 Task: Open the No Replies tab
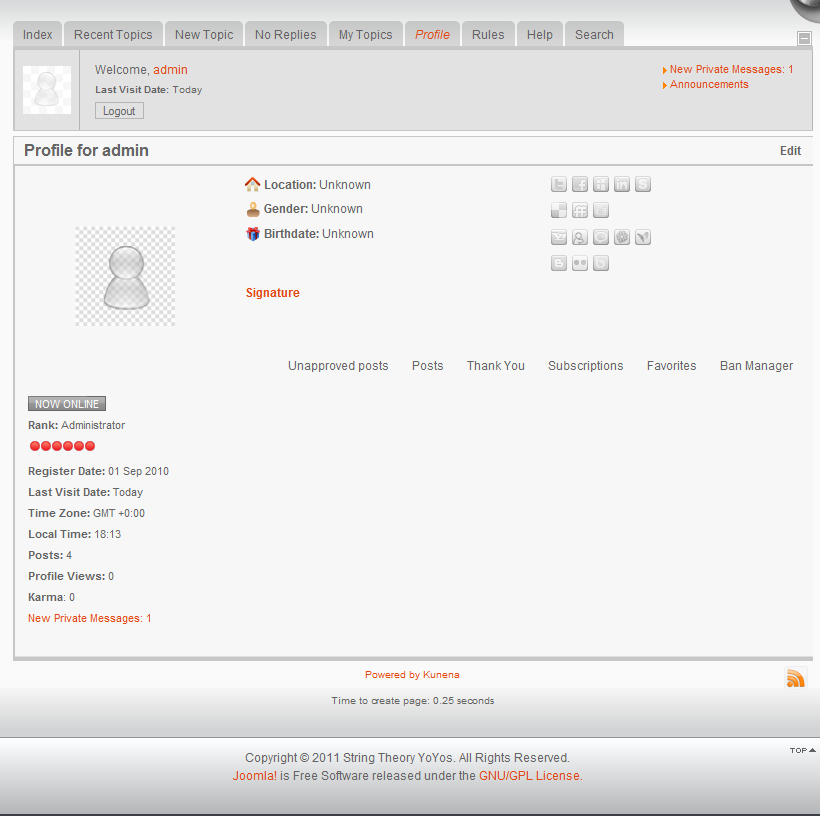(285, 34)
